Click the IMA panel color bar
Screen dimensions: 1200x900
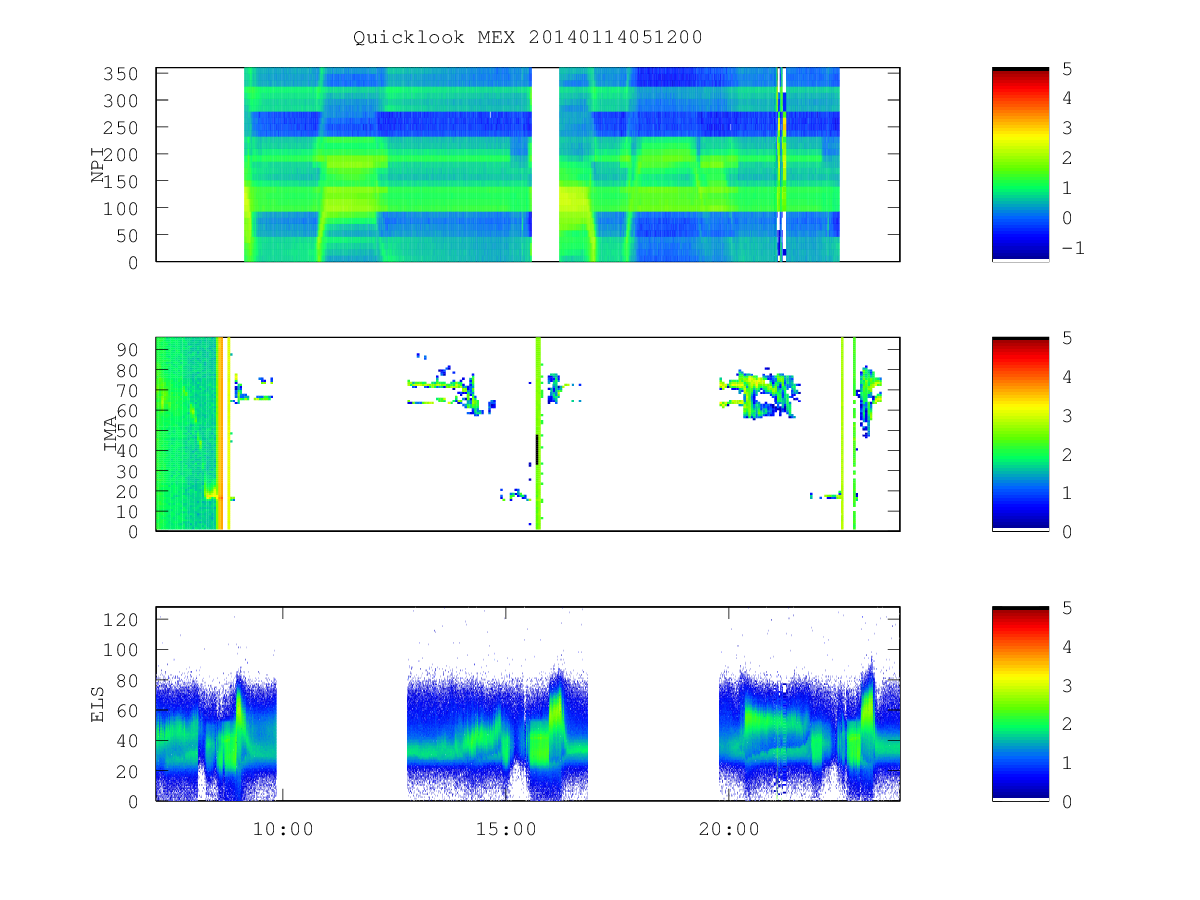[x=1020, y=434]
